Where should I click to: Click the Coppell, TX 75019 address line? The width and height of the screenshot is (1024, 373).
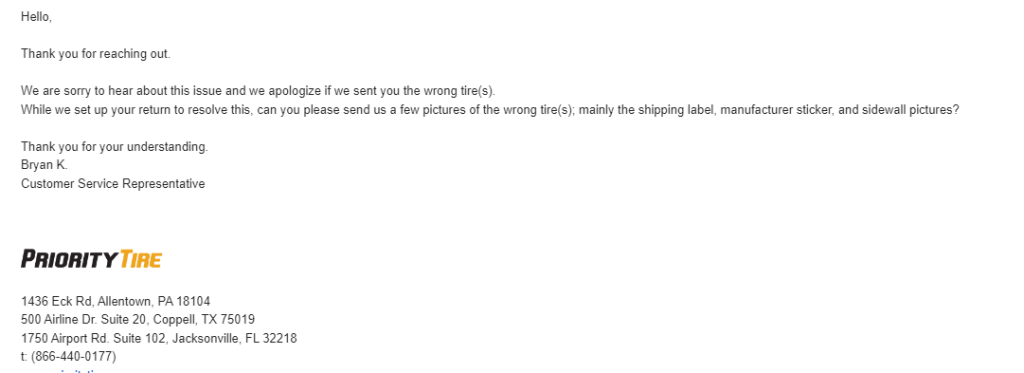(138, 320)
